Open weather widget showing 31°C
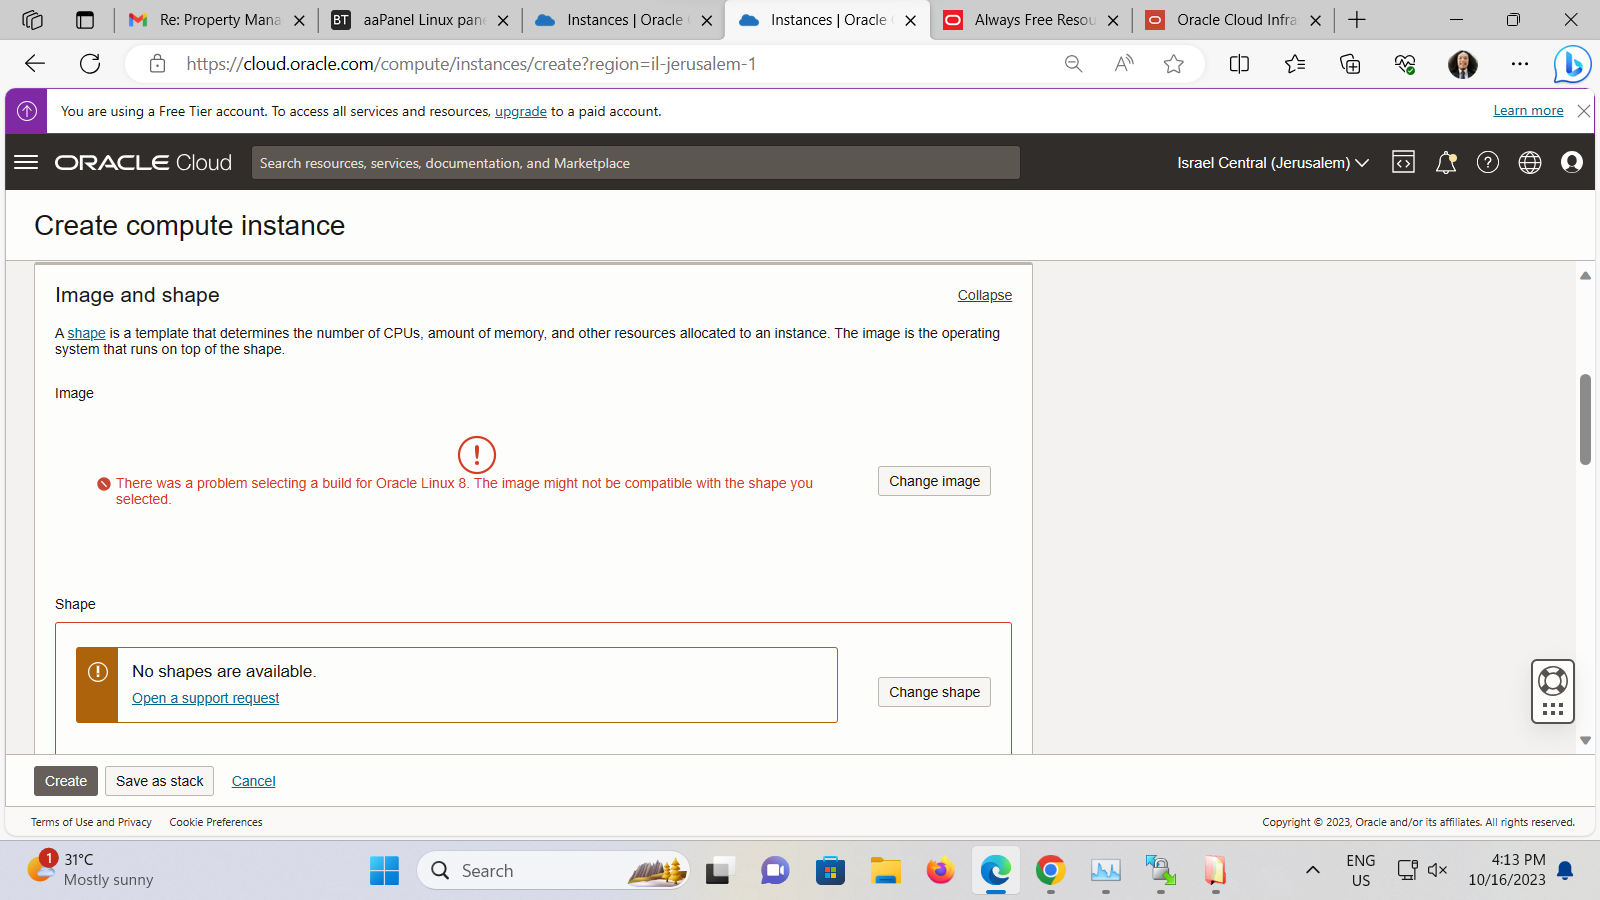The width and height of the screenshot is (1600, 900). [90, 869]
